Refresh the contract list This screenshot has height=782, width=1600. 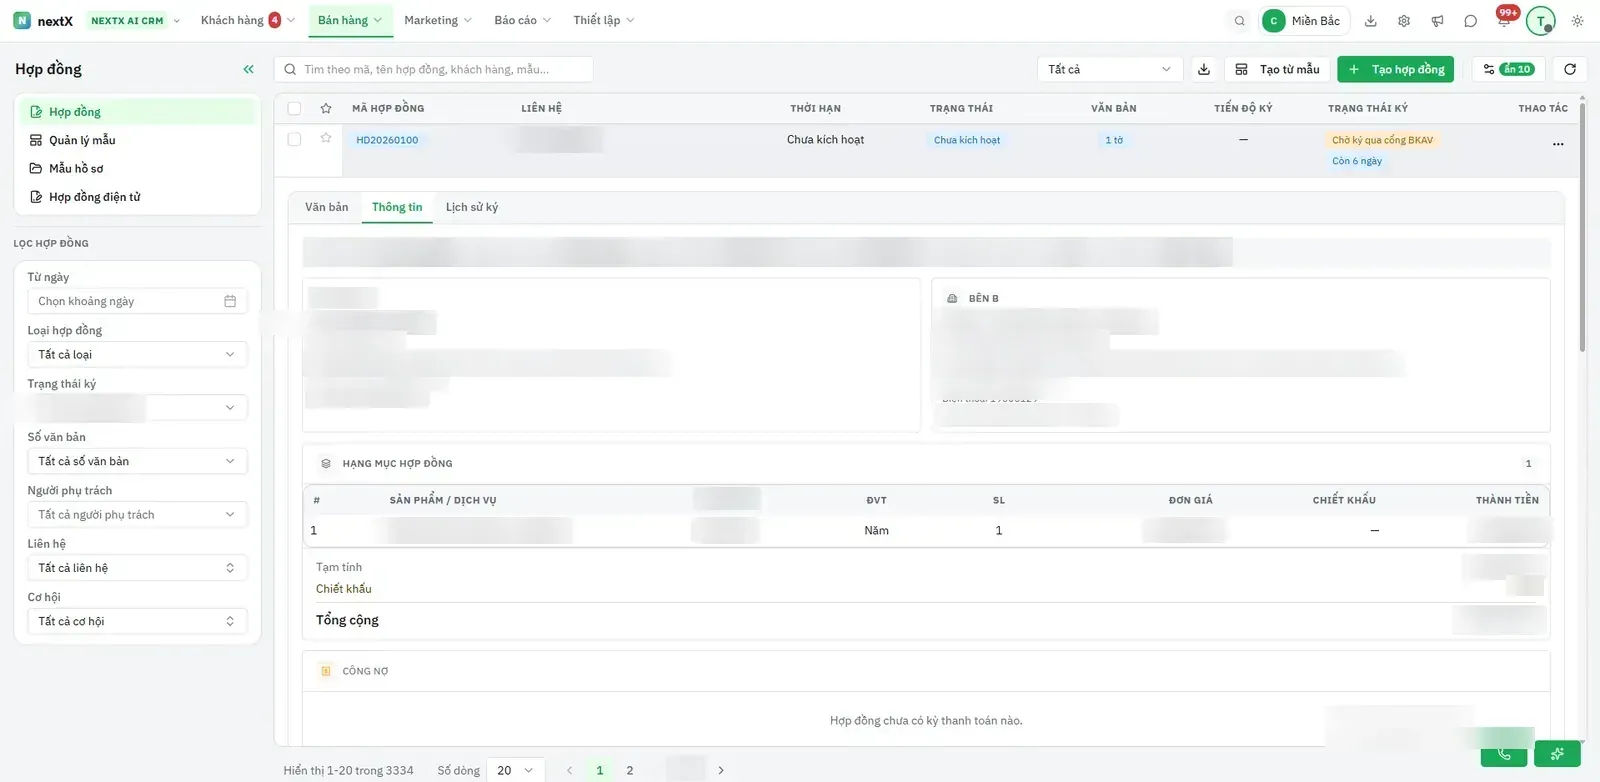pos(1570,69)
